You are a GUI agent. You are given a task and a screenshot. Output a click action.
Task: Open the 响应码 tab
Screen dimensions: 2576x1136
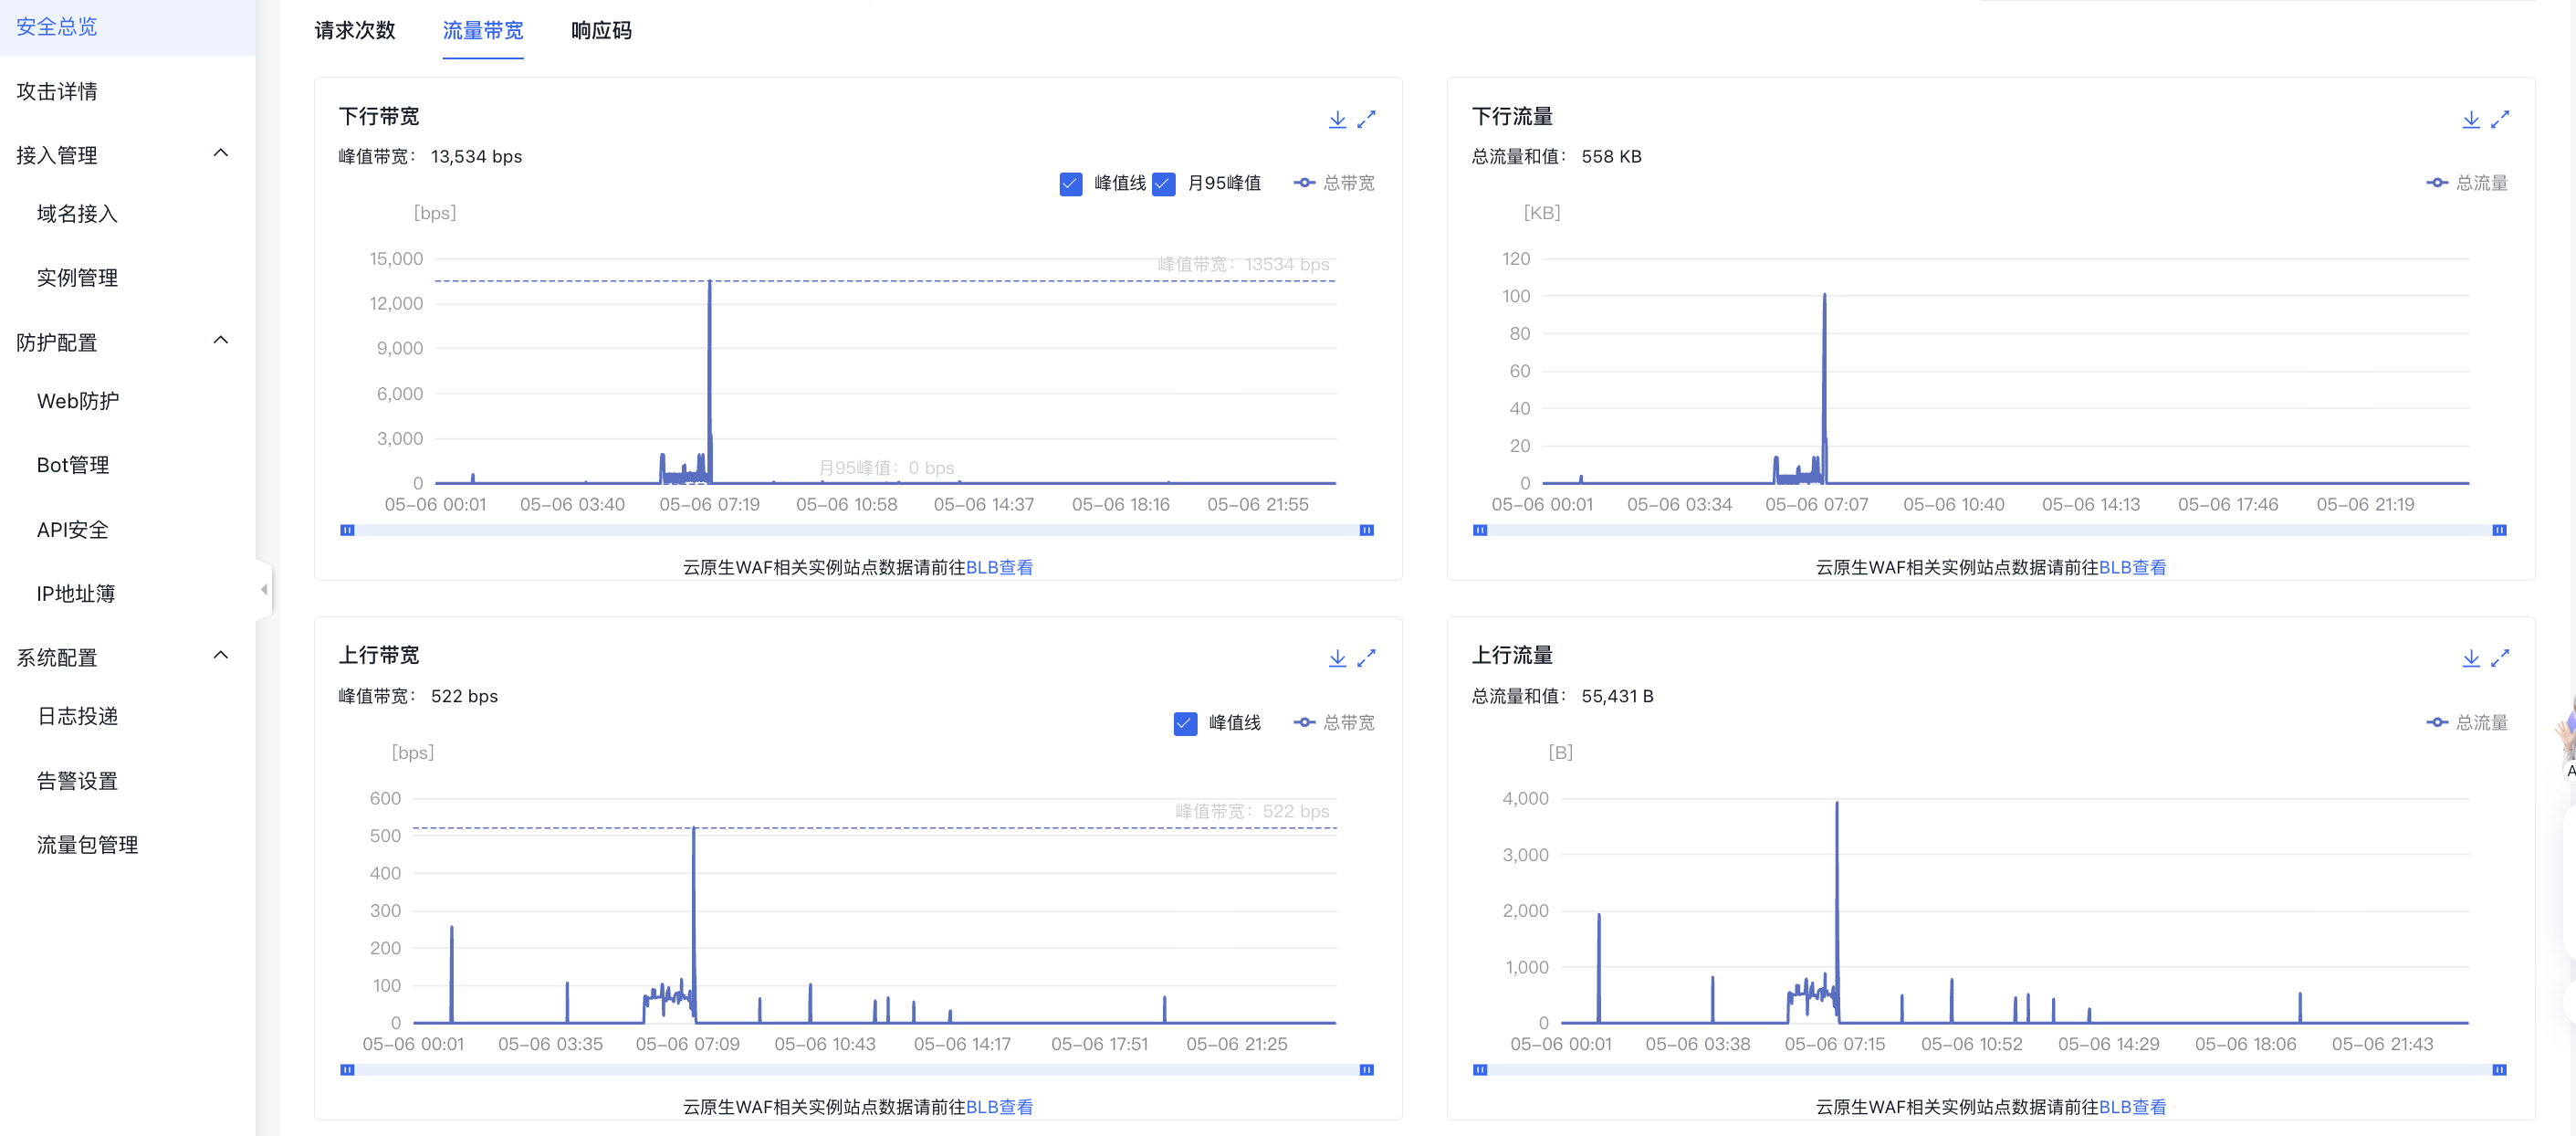[601, 31]
